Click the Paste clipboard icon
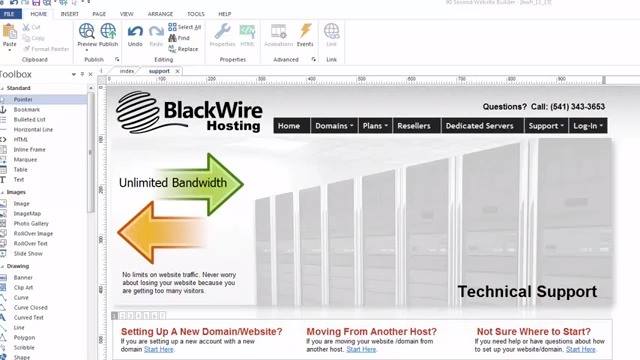This screenshot has width=640, height=360. 9,36
